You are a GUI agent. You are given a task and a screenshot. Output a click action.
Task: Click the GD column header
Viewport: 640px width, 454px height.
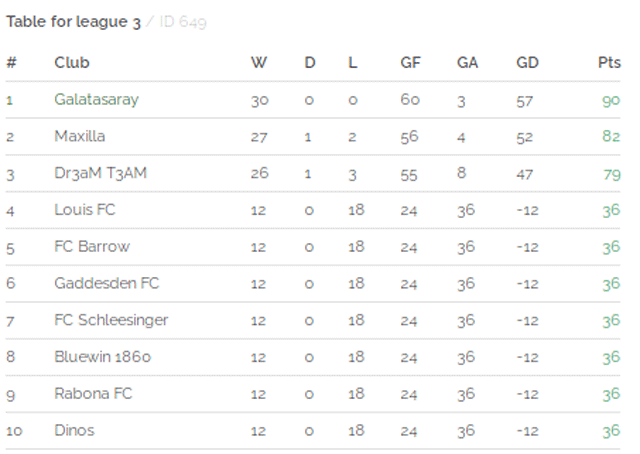coord(527,62)
